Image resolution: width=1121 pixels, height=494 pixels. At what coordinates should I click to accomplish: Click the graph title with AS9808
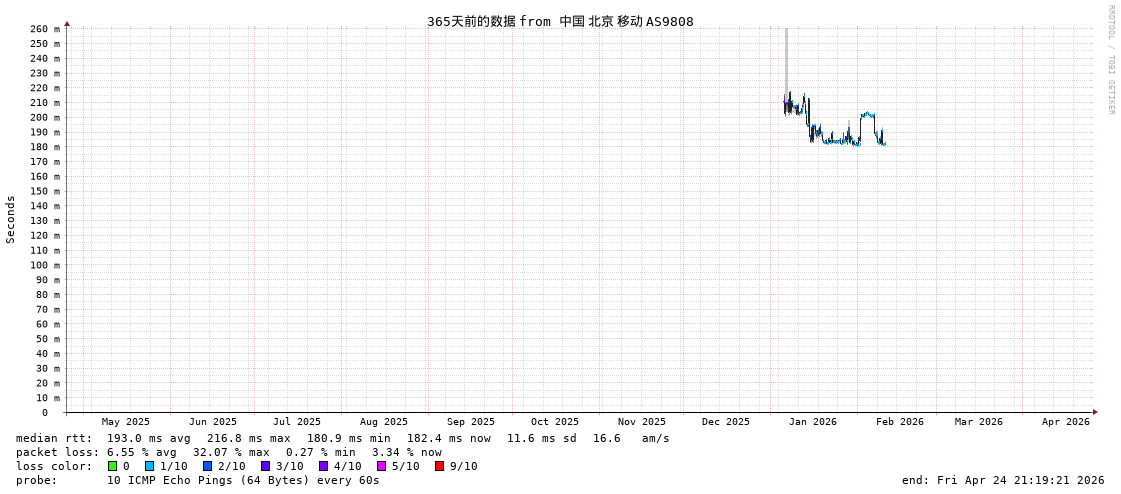pyautogui.click(x=560, y=21)
